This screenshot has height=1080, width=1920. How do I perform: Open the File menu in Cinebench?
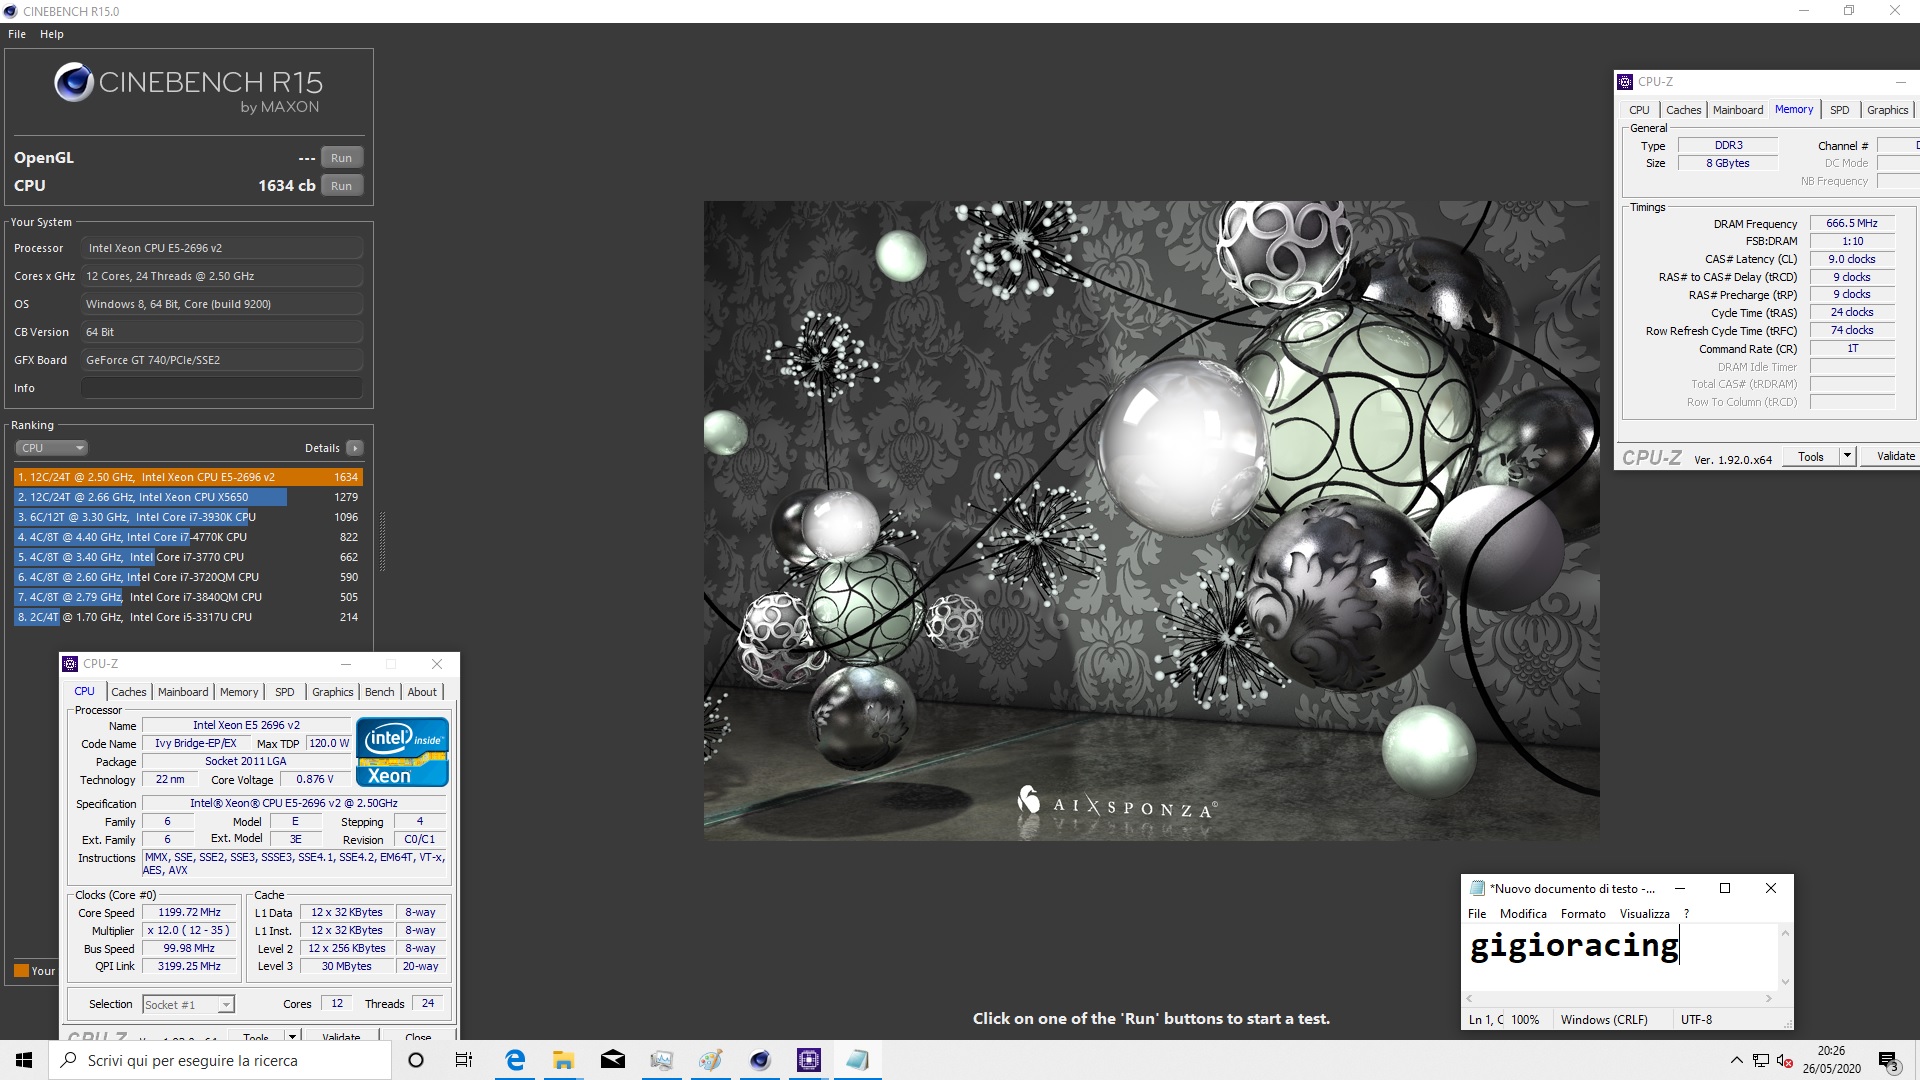(17, 34)
